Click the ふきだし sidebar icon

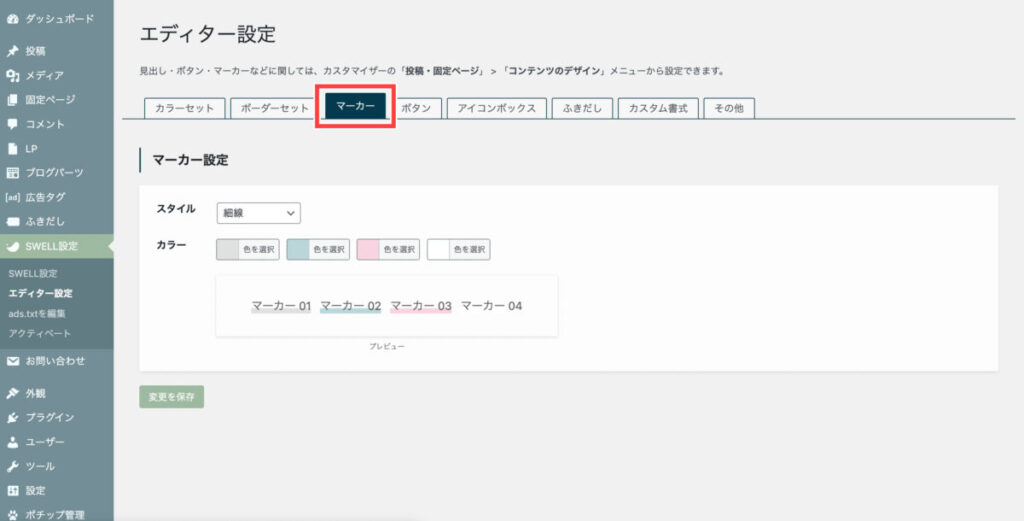12,221
